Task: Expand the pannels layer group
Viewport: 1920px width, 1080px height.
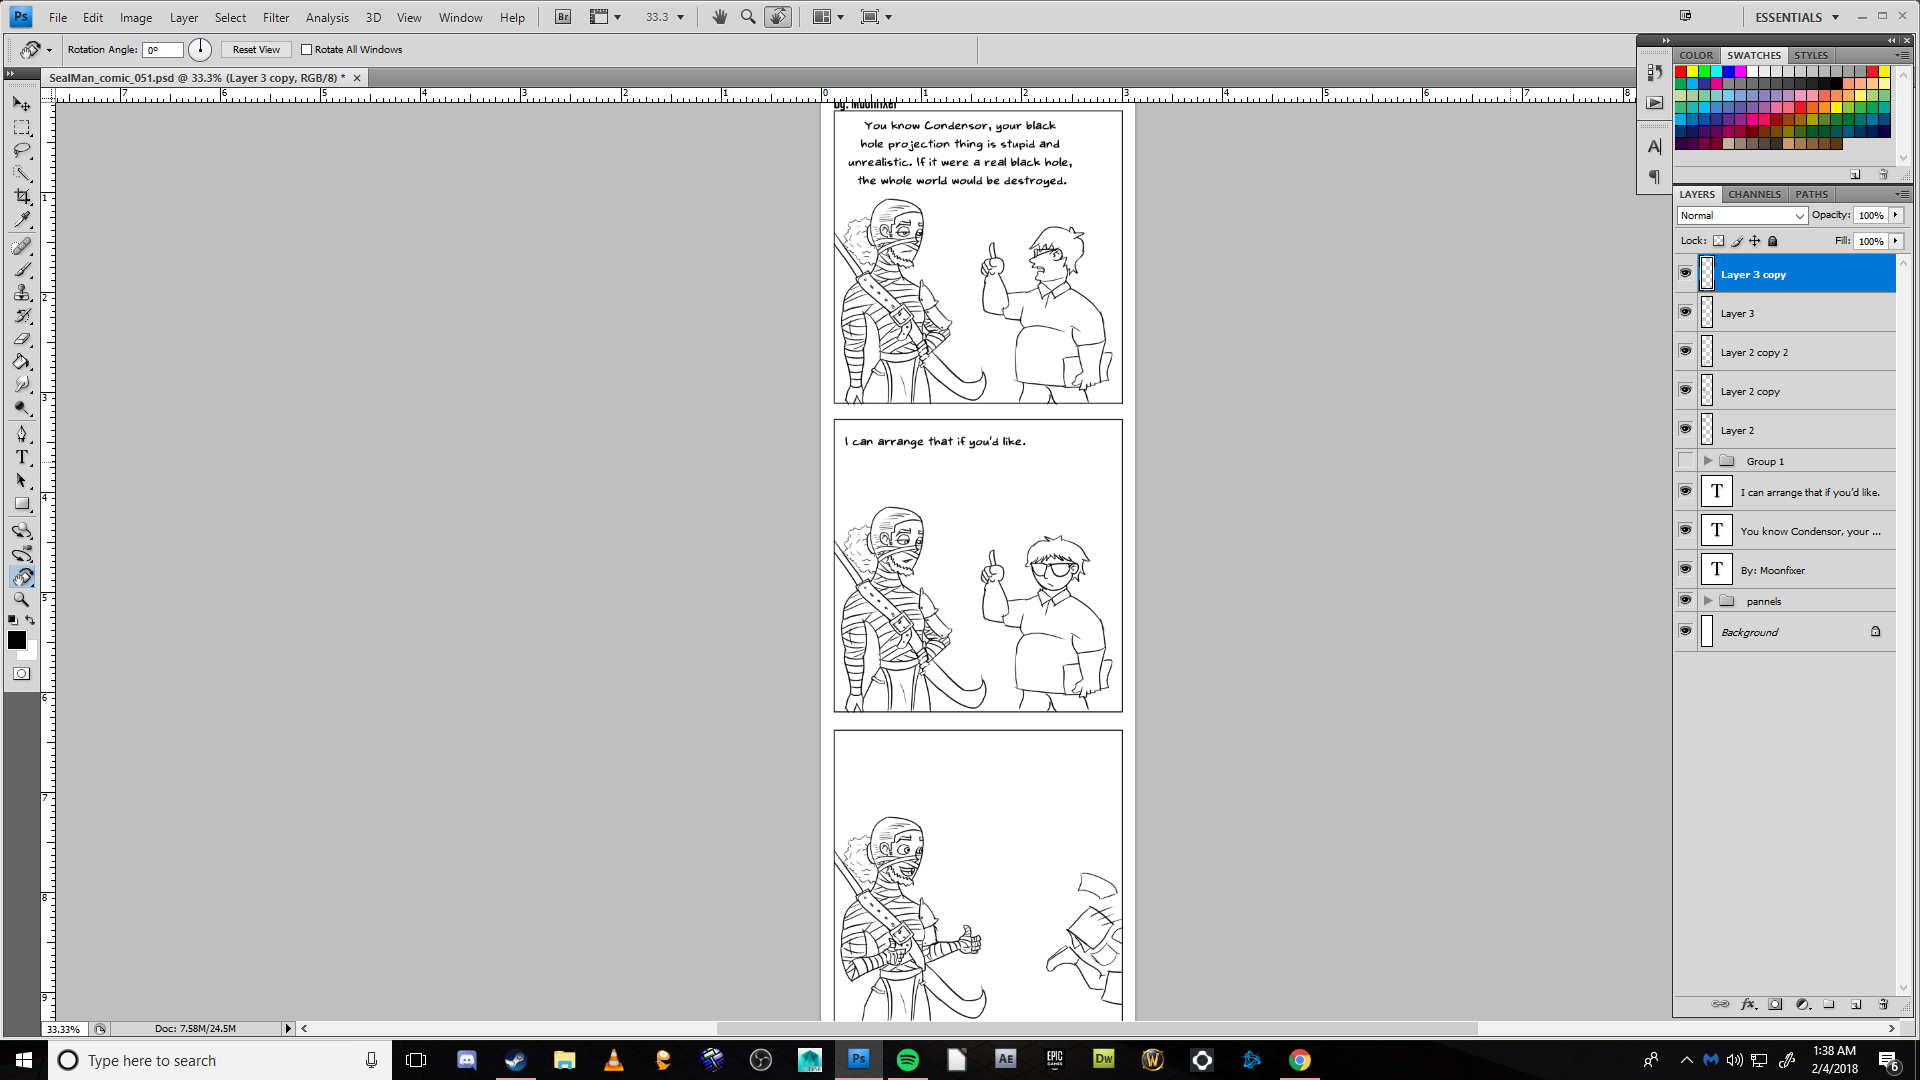Action: (1708, 601)
